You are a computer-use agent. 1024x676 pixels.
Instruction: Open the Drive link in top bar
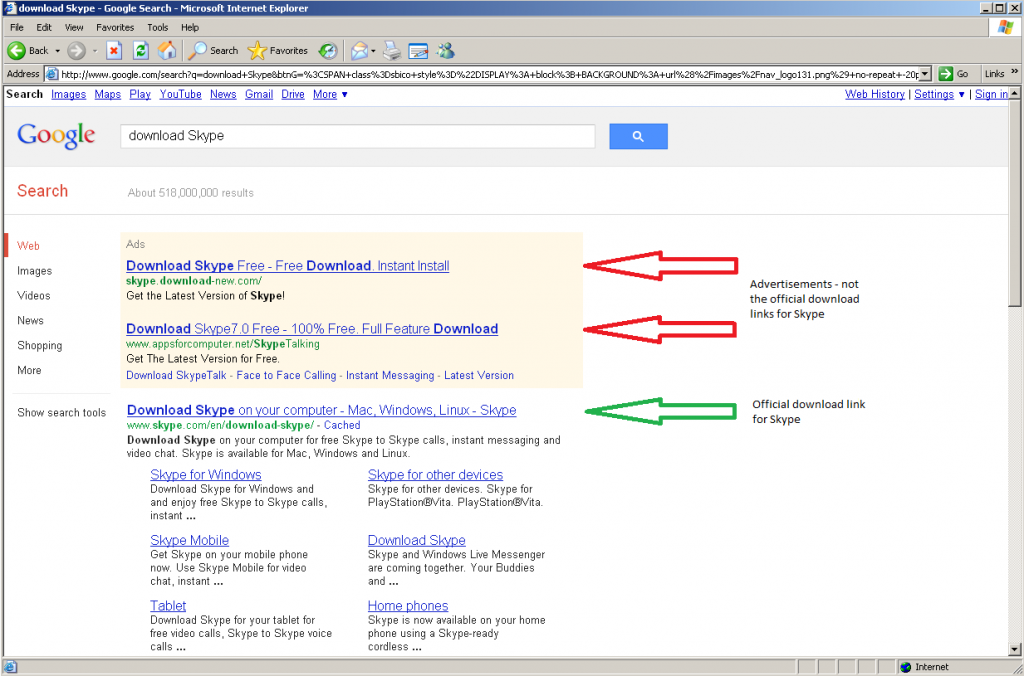click(x=293, y=94)
